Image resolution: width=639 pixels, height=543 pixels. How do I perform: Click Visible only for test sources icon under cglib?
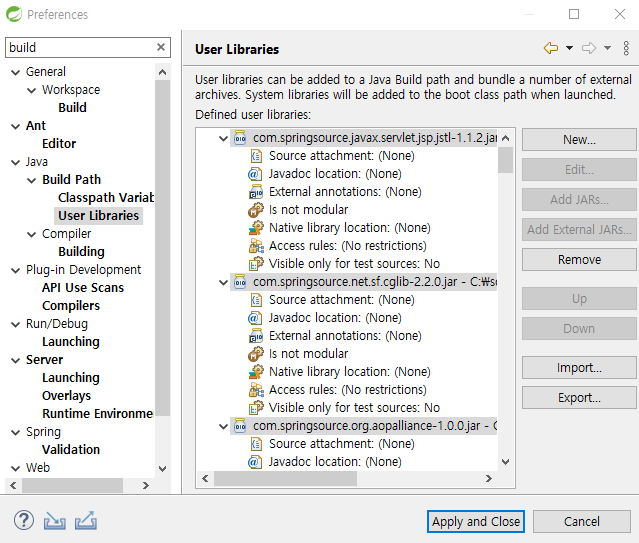pos(256,408)
